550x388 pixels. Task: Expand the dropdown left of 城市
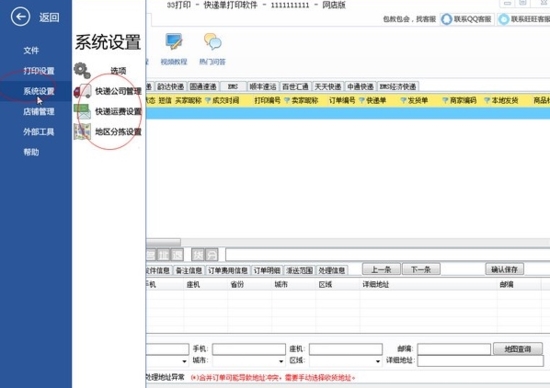[x=185, y=361]
